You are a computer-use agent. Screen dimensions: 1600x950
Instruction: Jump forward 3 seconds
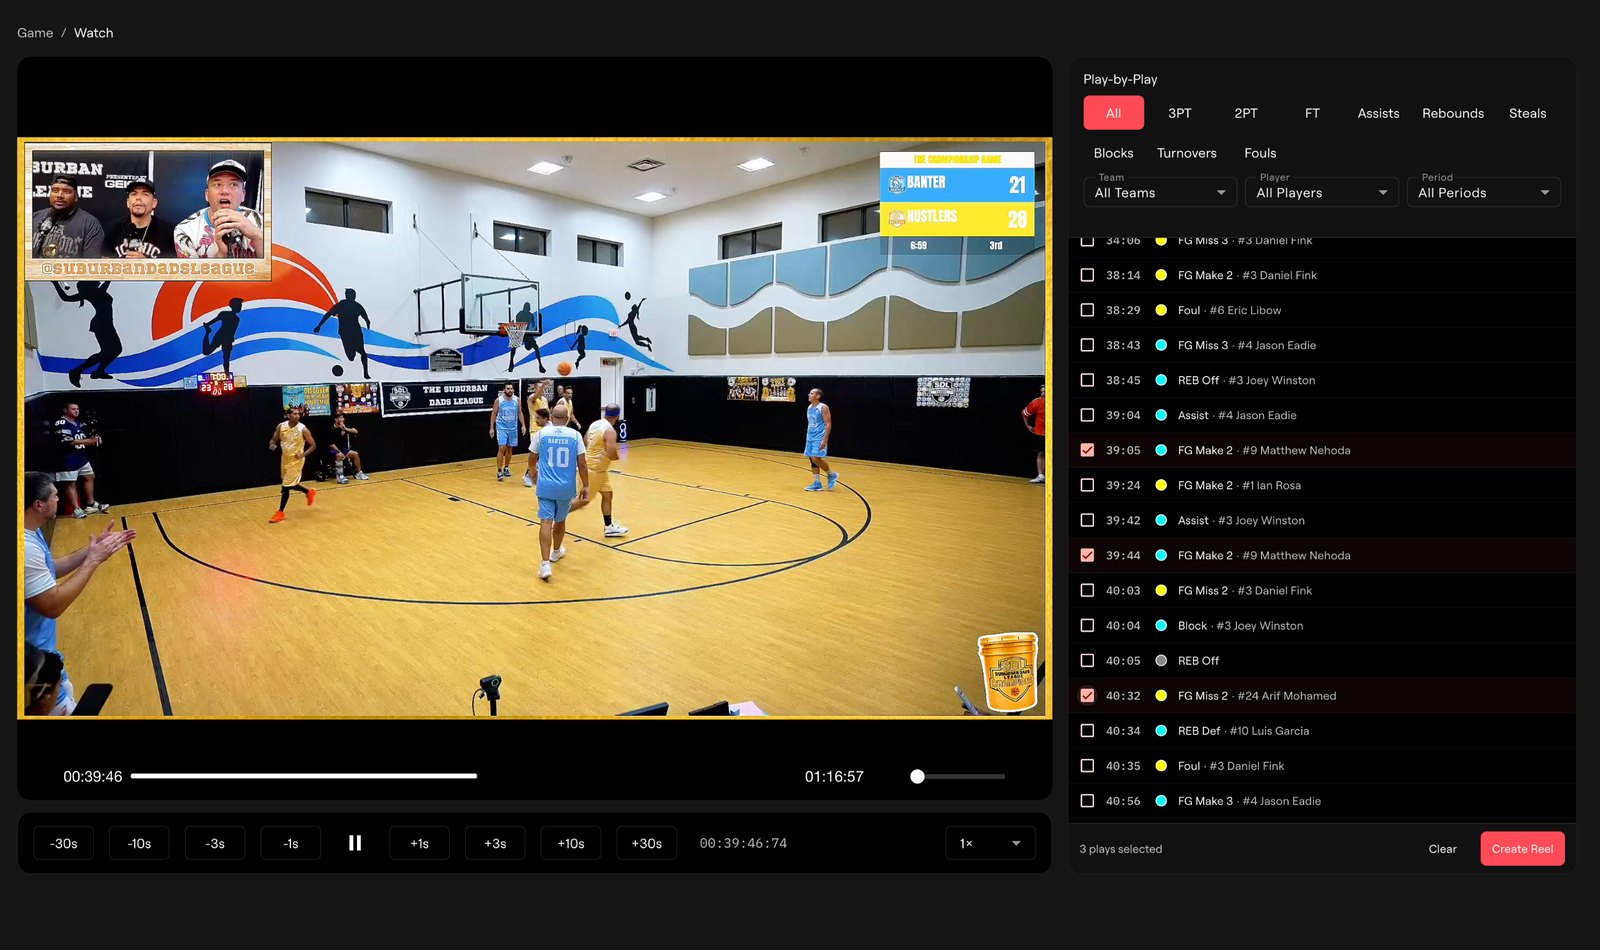point(495,843)
